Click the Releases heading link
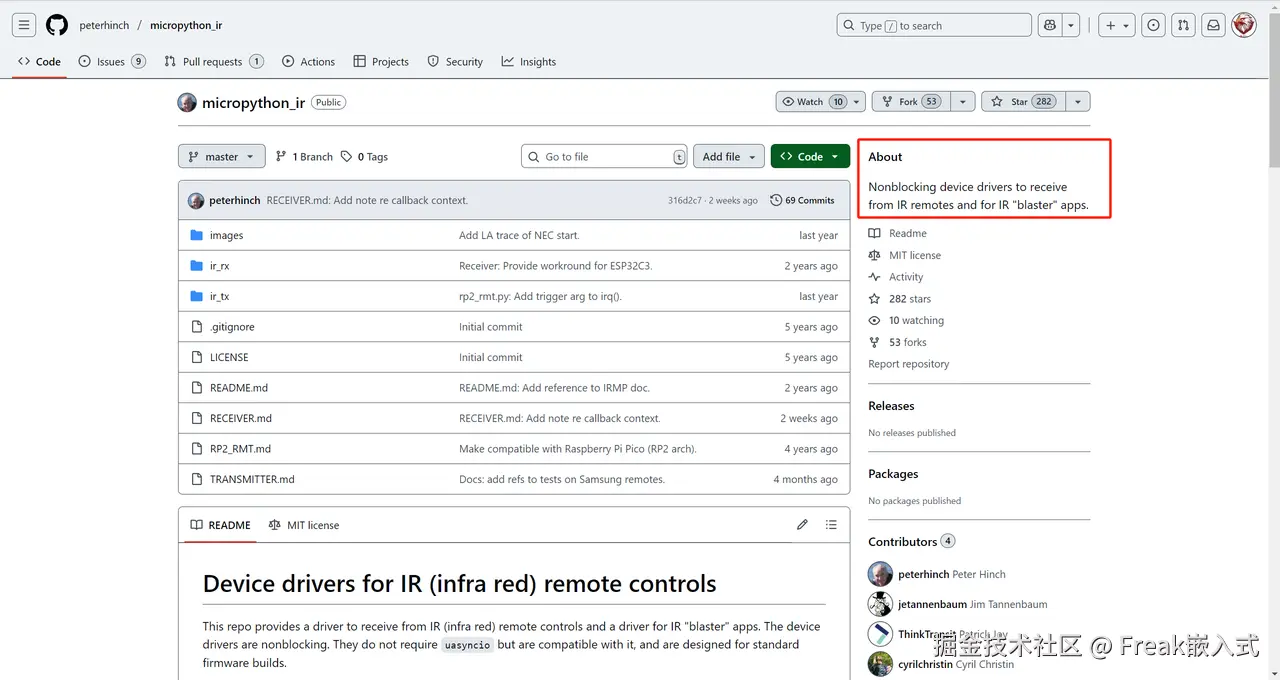This screenshot has width=1280, height=680. coord(891,406)
